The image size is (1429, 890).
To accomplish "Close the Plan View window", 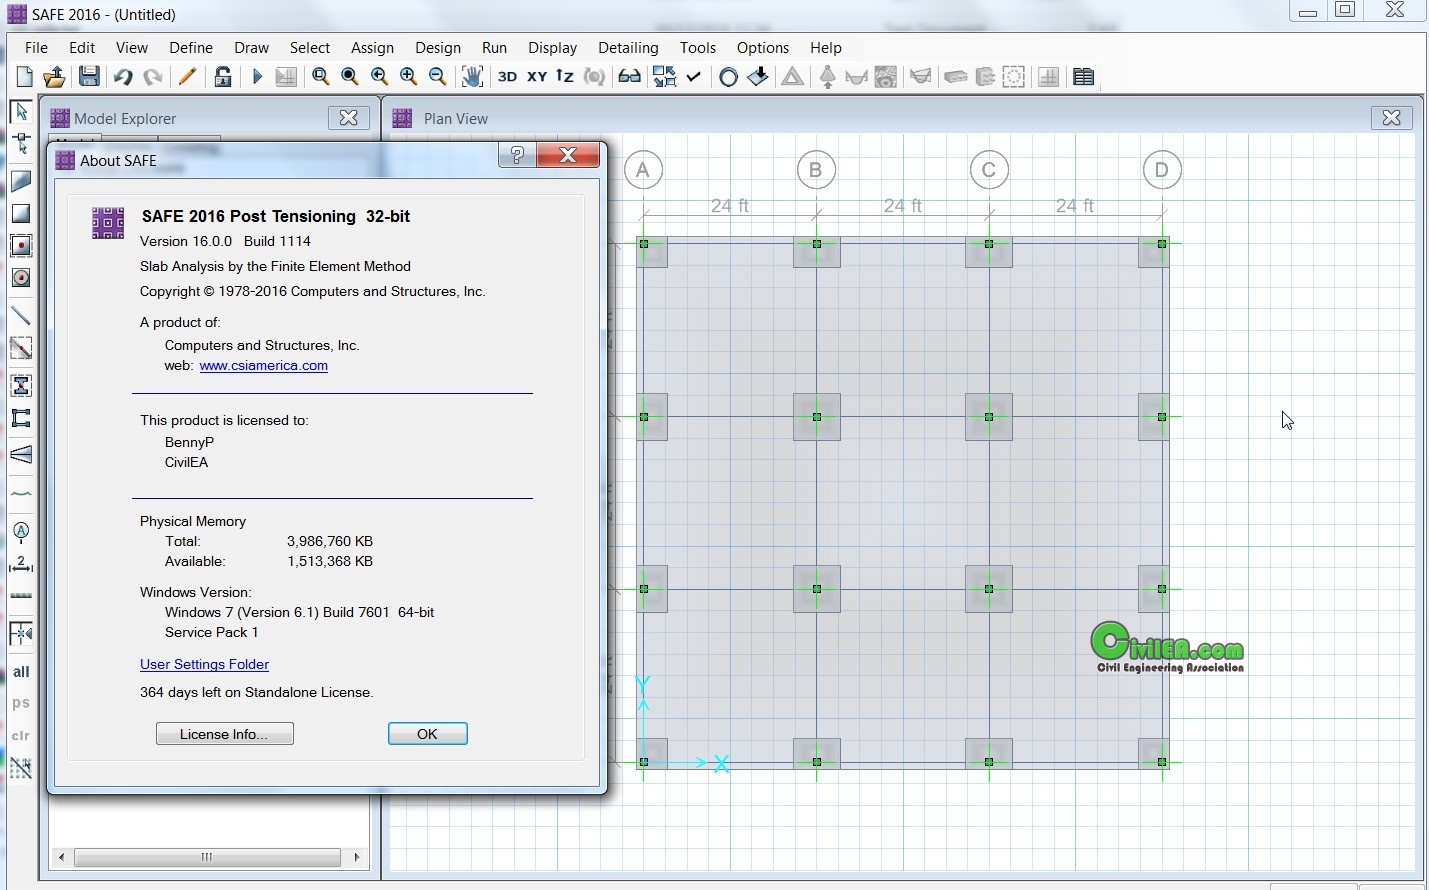I will tap(1391, 118).
